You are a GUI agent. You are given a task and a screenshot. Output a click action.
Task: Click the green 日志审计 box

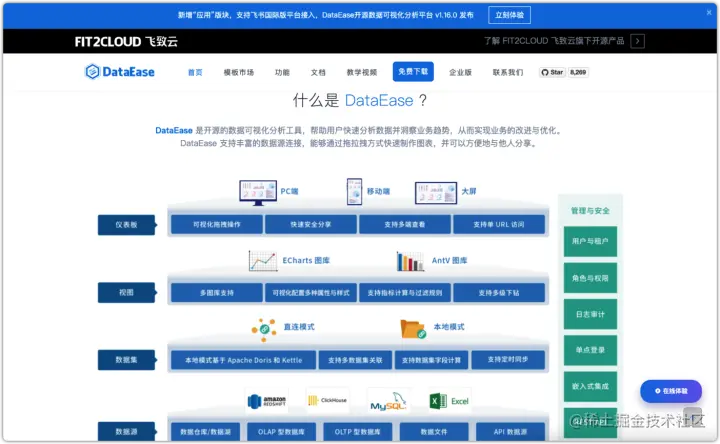(590, 314)
